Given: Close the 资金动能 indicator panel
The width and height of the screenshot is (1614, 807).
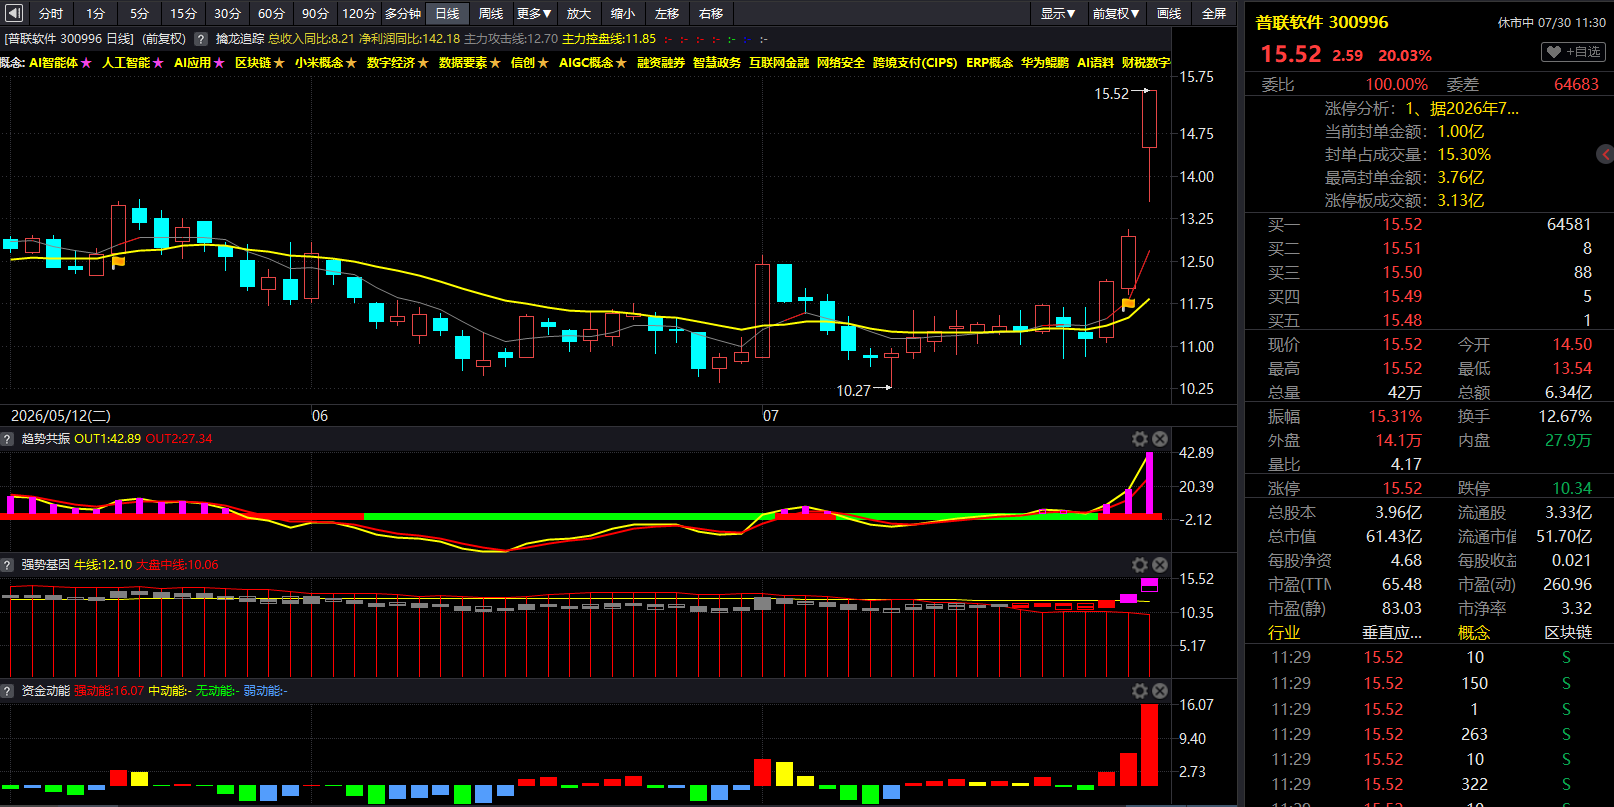Looking at the screenshot, I should pos(1160,691).
